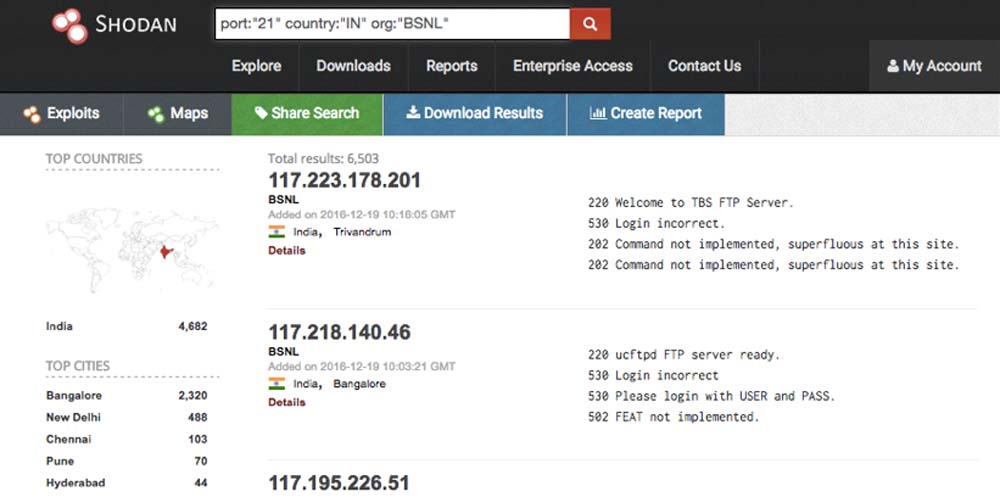
Task: Open Details for the 117.218.140.46 result
Action: [x=287, y=402]
